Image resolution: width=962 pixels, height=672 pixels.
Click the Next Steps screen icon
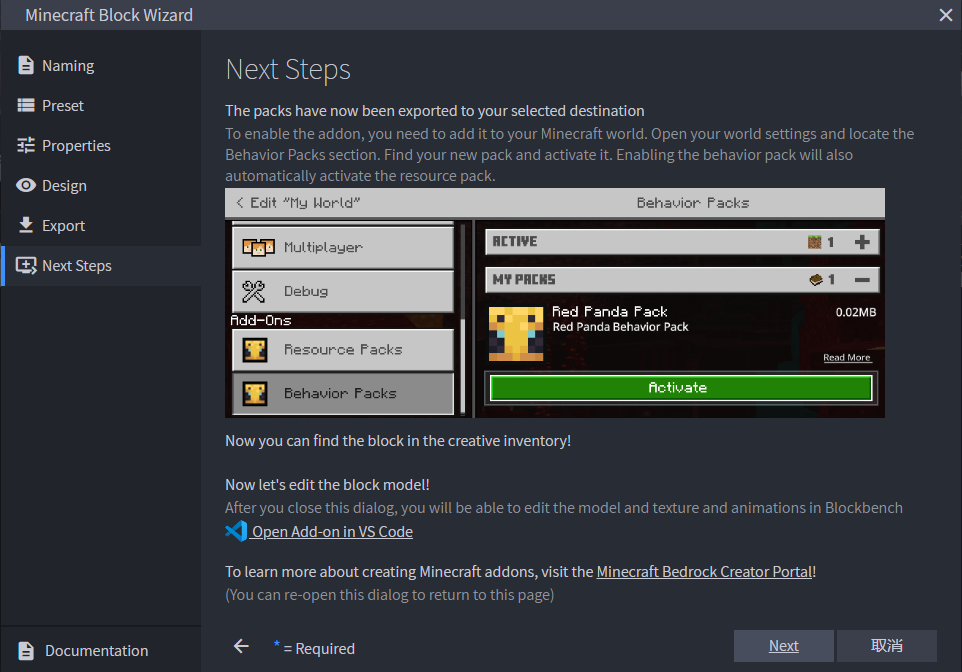(x=26, y=266)
